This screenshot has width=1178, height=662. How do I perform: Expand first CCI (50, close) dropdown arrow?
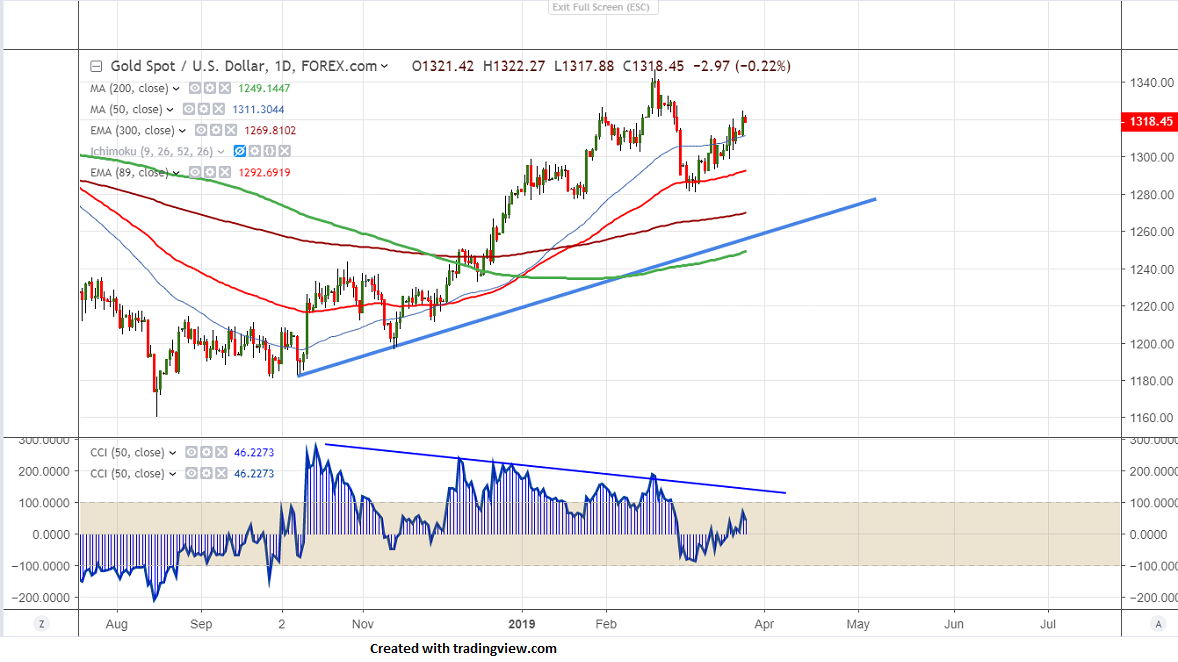click(x=173, y=453)
